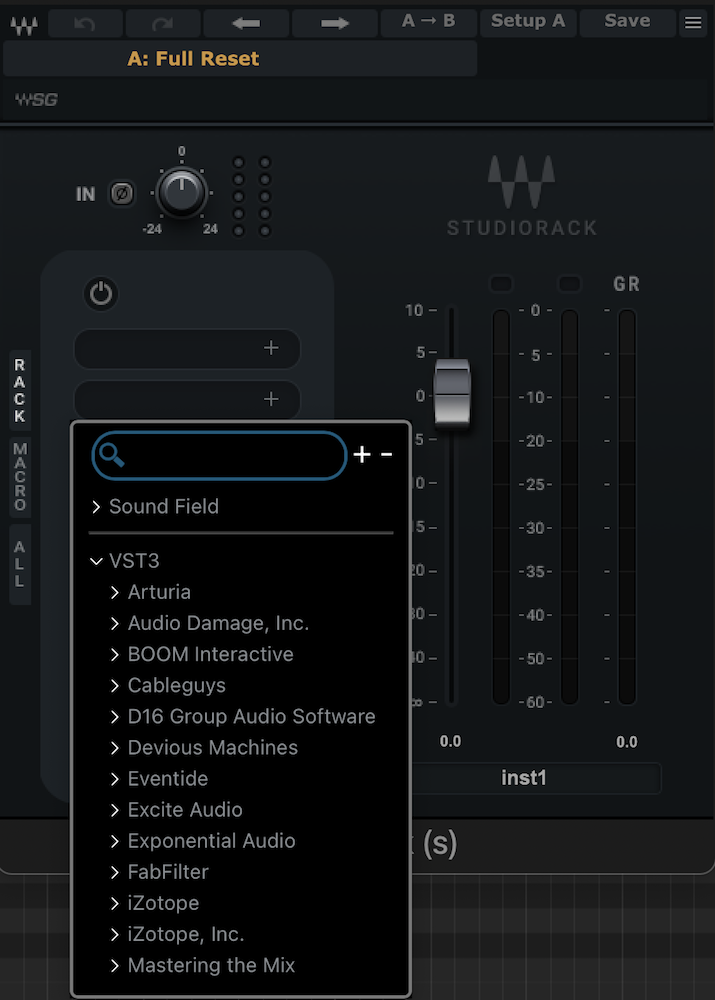Click the GR meter label
The image size is (715, 1000).
[x=626, y=284]
